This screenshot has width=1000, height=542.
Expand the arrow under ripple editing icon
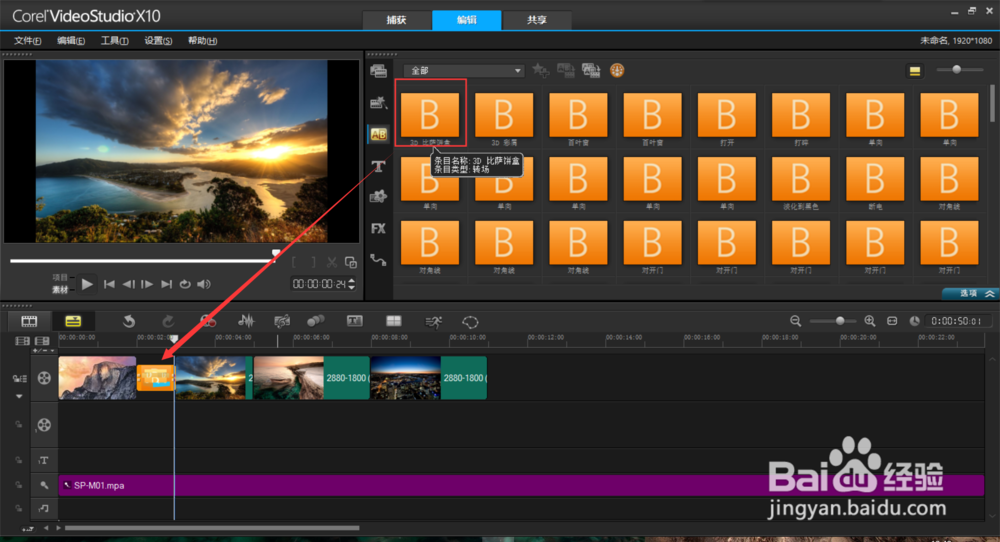pos(19,396)
